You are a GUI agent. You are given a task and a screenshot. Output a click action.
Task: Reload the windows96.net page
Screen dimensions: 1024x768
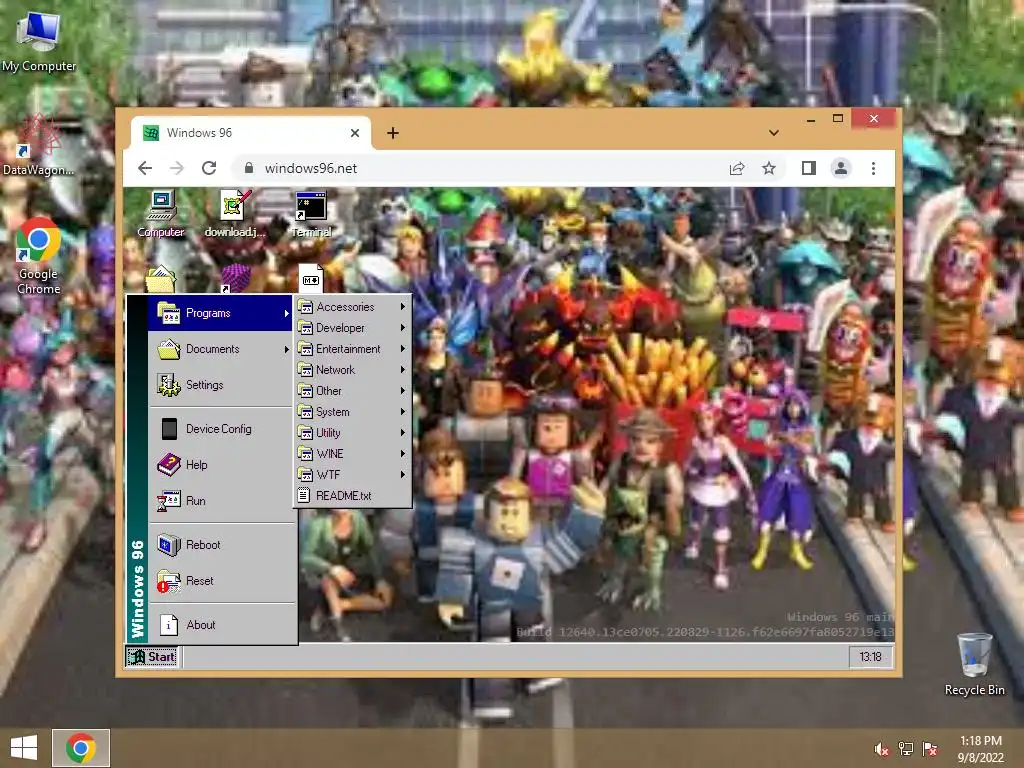[209, 168]
